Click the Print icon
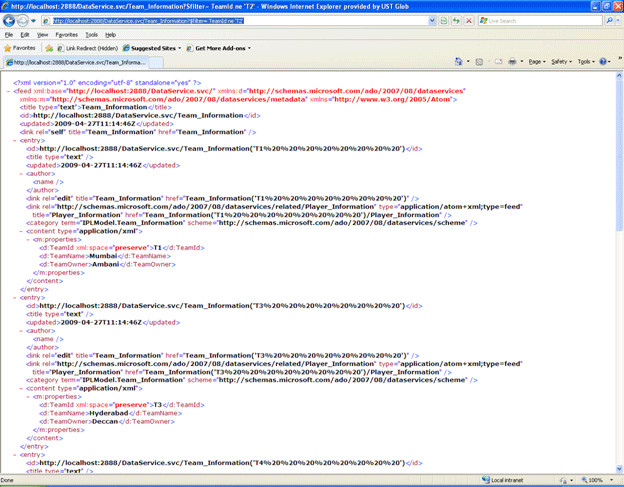The width and height of the screenshot is (624, 487). click(x=512, y=61)
